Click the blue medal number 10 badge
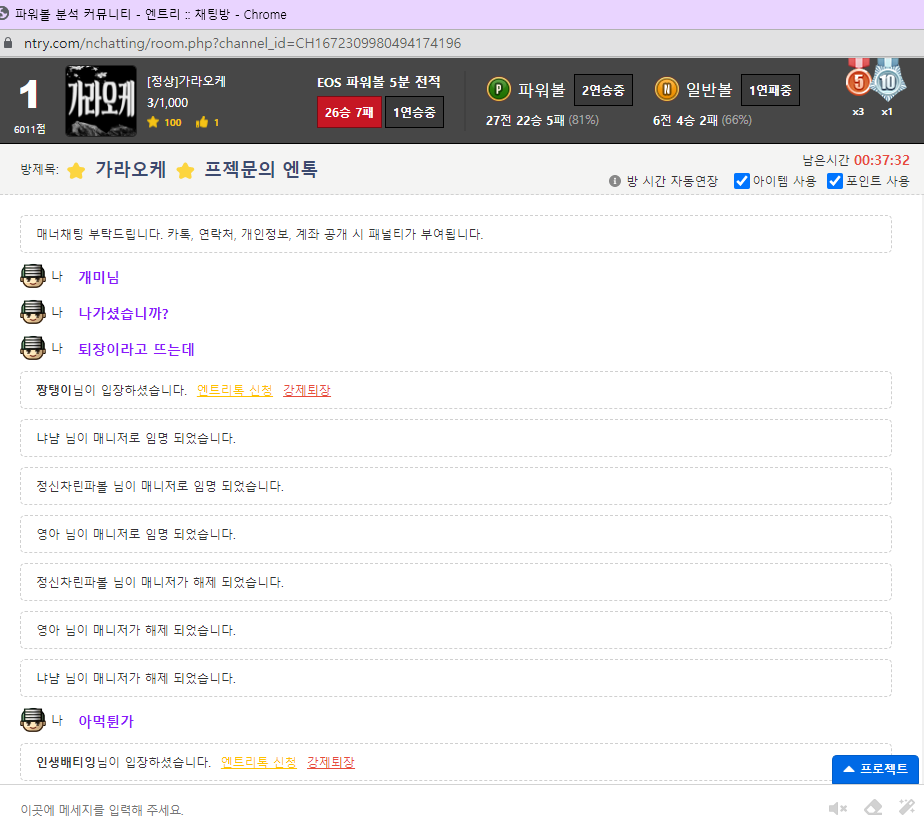The height and width of the screenshot is (826, 924). [x=887, y=80]
